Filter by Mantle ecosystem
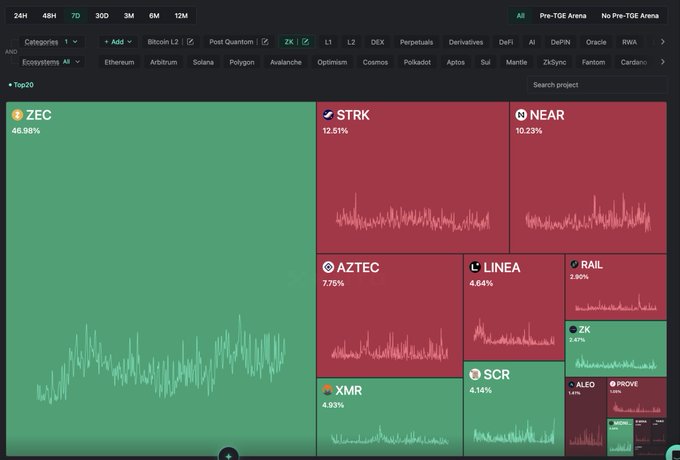The height and width of the screenshot is (460, 680). point(517,62)
